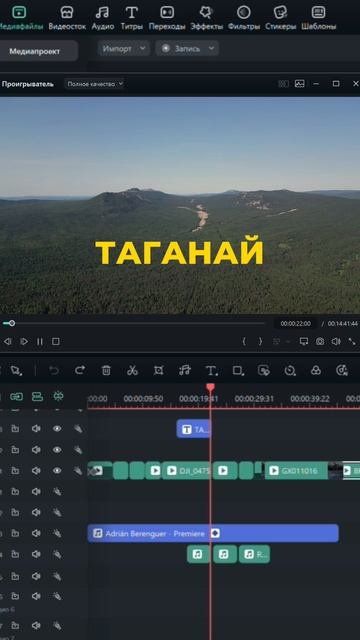Viewport: 360px width, 640px height.
Task: Click the toolbar icon between rectangle and speed tools
Action: pos(264,371)
